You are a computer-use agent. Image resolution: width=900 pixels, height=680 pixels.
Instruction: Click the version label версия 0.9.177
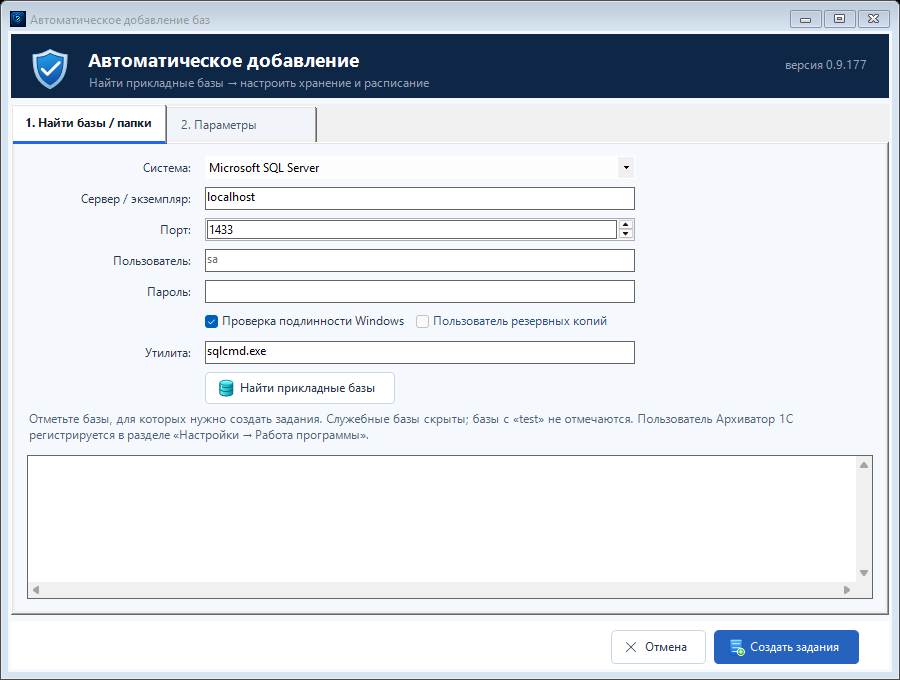point(825,65)
